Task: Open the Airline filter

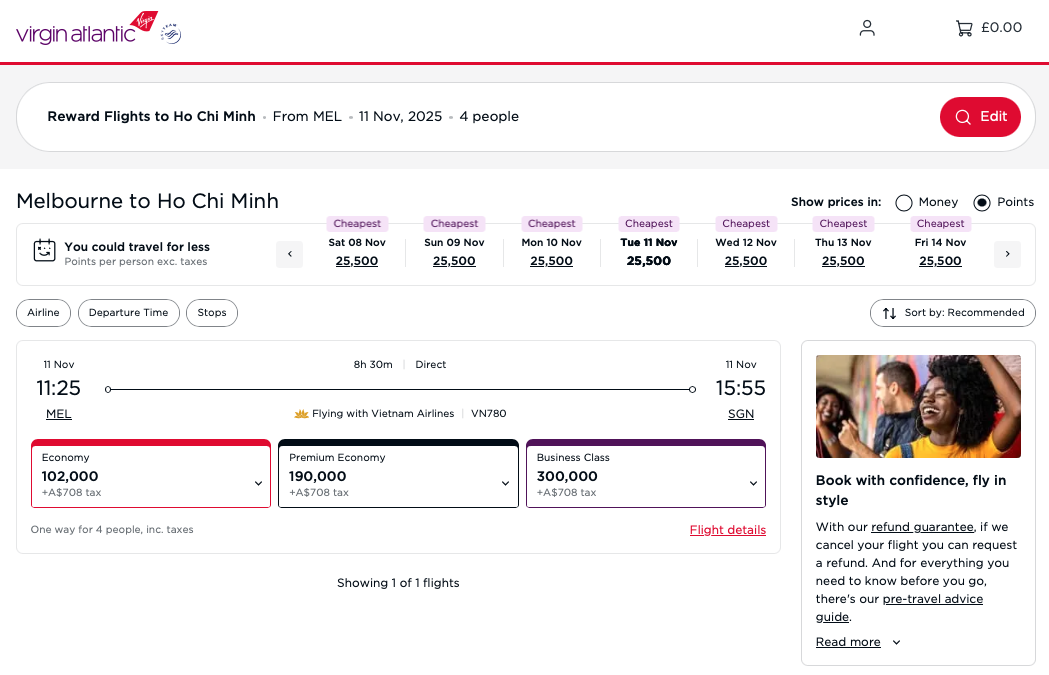Action: [x=43, y=313]
